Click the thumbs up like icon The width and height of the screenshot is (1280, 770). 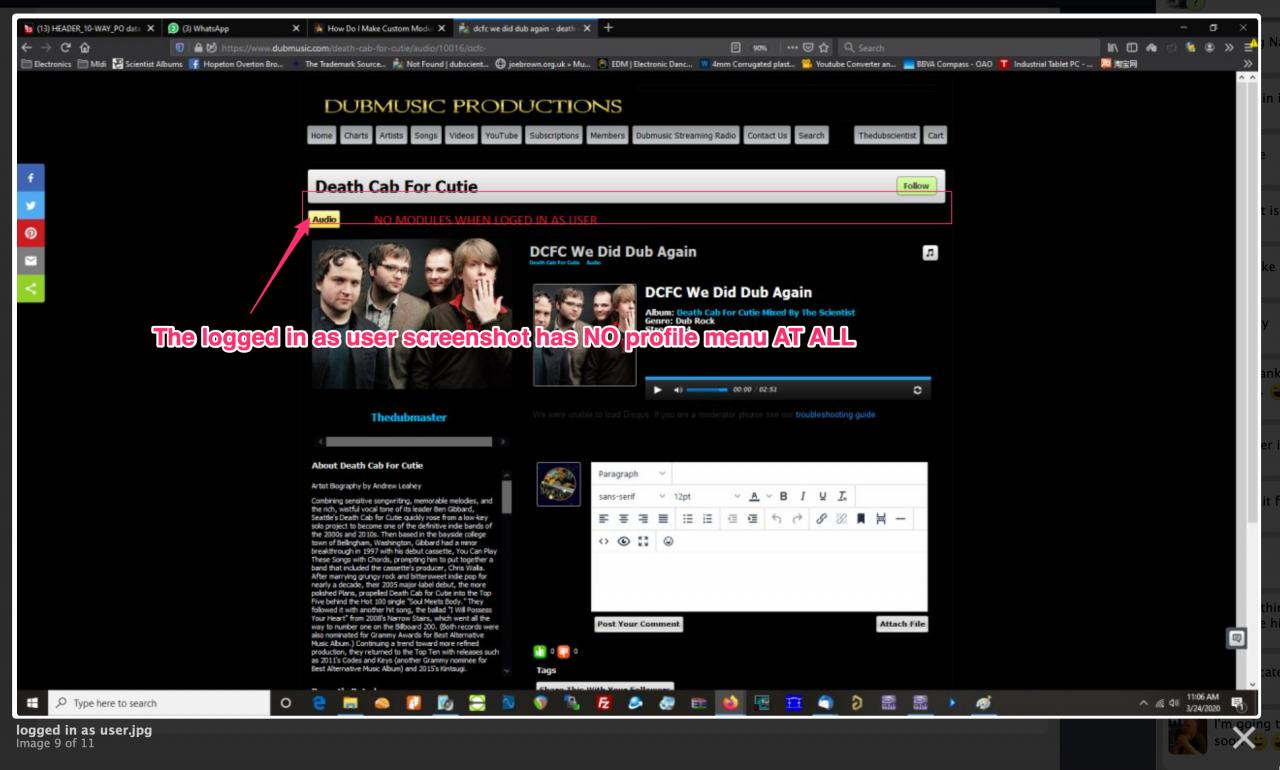click(x=542, y=653)
